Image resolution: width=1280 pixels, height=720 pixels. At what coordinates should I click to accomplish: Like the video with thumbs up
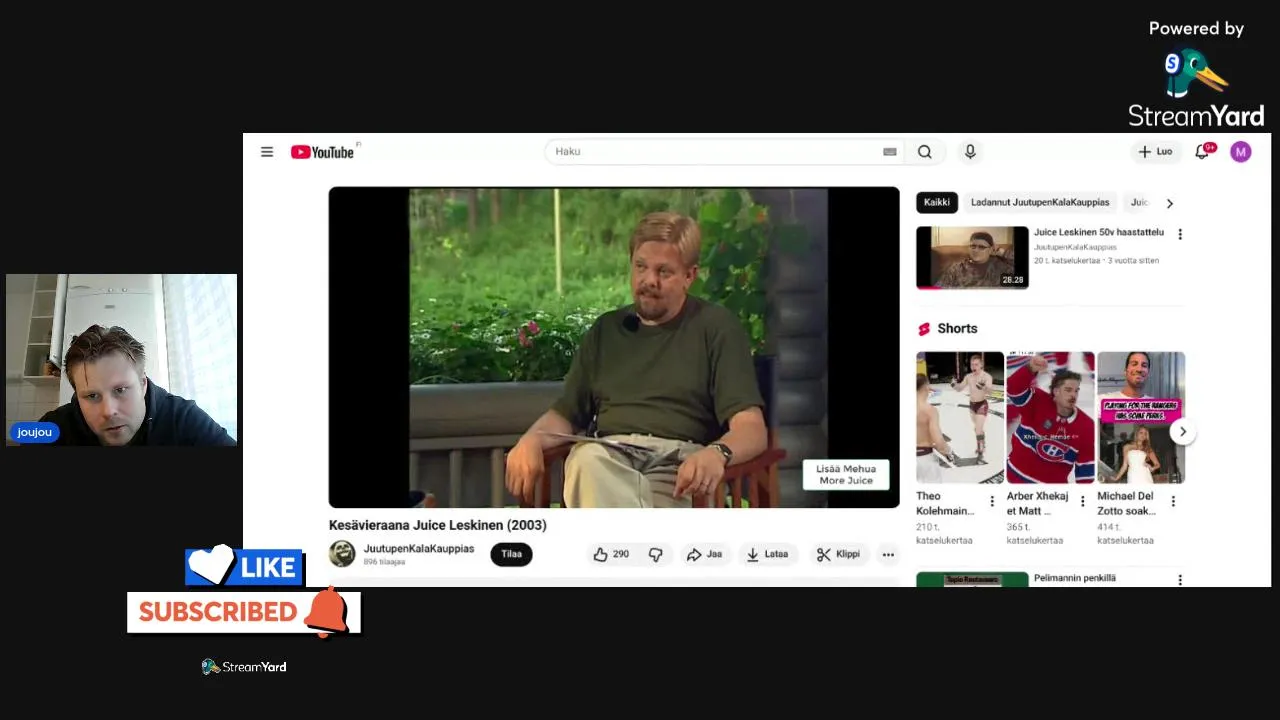pyautogui.click(x=611, y=554)
